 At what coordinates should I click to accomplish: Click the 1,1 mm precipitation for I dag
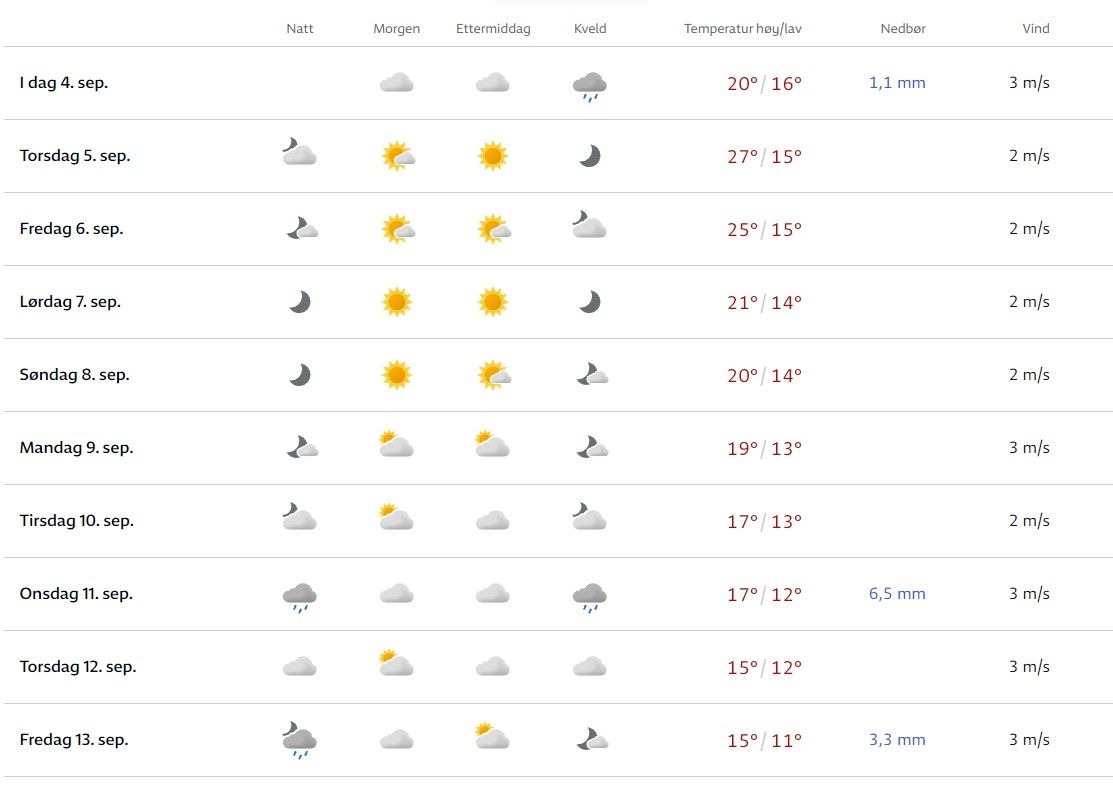pos(897,83)
